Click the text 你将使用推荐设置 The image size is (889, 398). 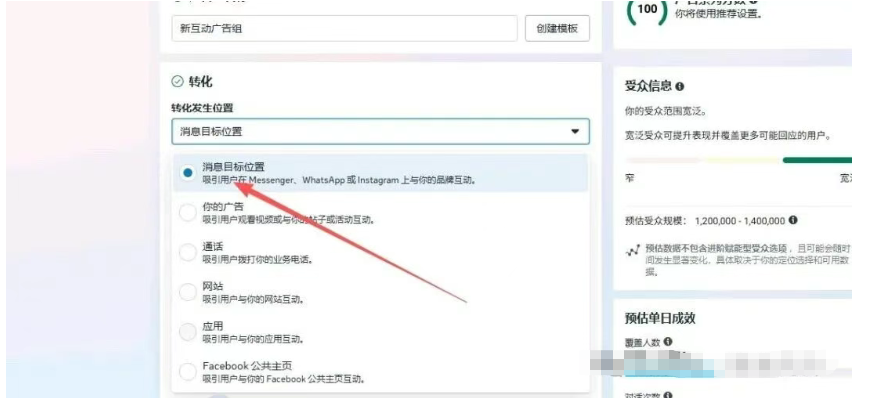coord(718,14)
